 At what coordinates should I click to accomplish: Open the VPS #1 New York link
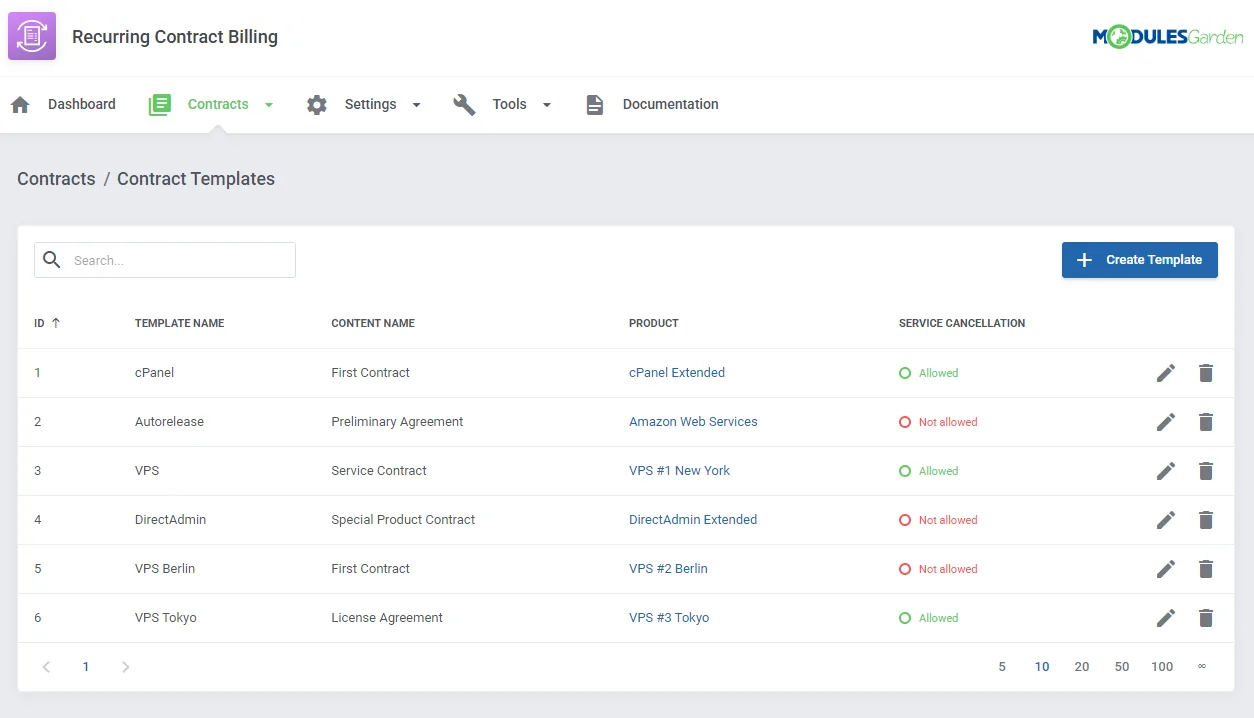click(680, 471)
